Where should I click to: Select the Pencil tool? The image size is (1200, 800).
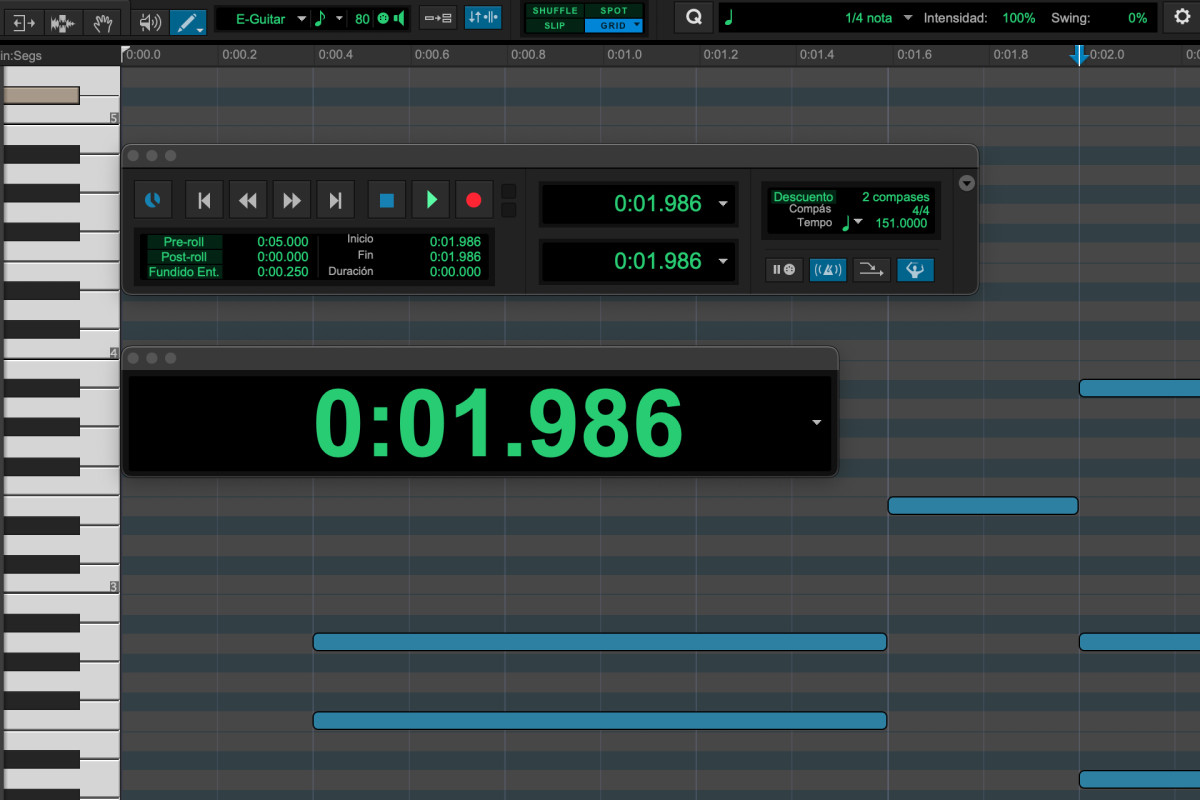tap(187, 20)
